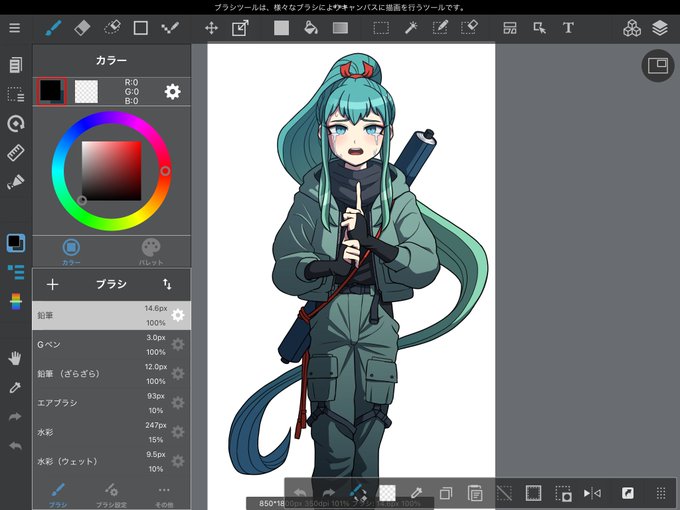Image resolution: width=680 pixels, height=510 pixels.
Task: Select the rectangular Selection tool
Action: [x=381, y=28]
